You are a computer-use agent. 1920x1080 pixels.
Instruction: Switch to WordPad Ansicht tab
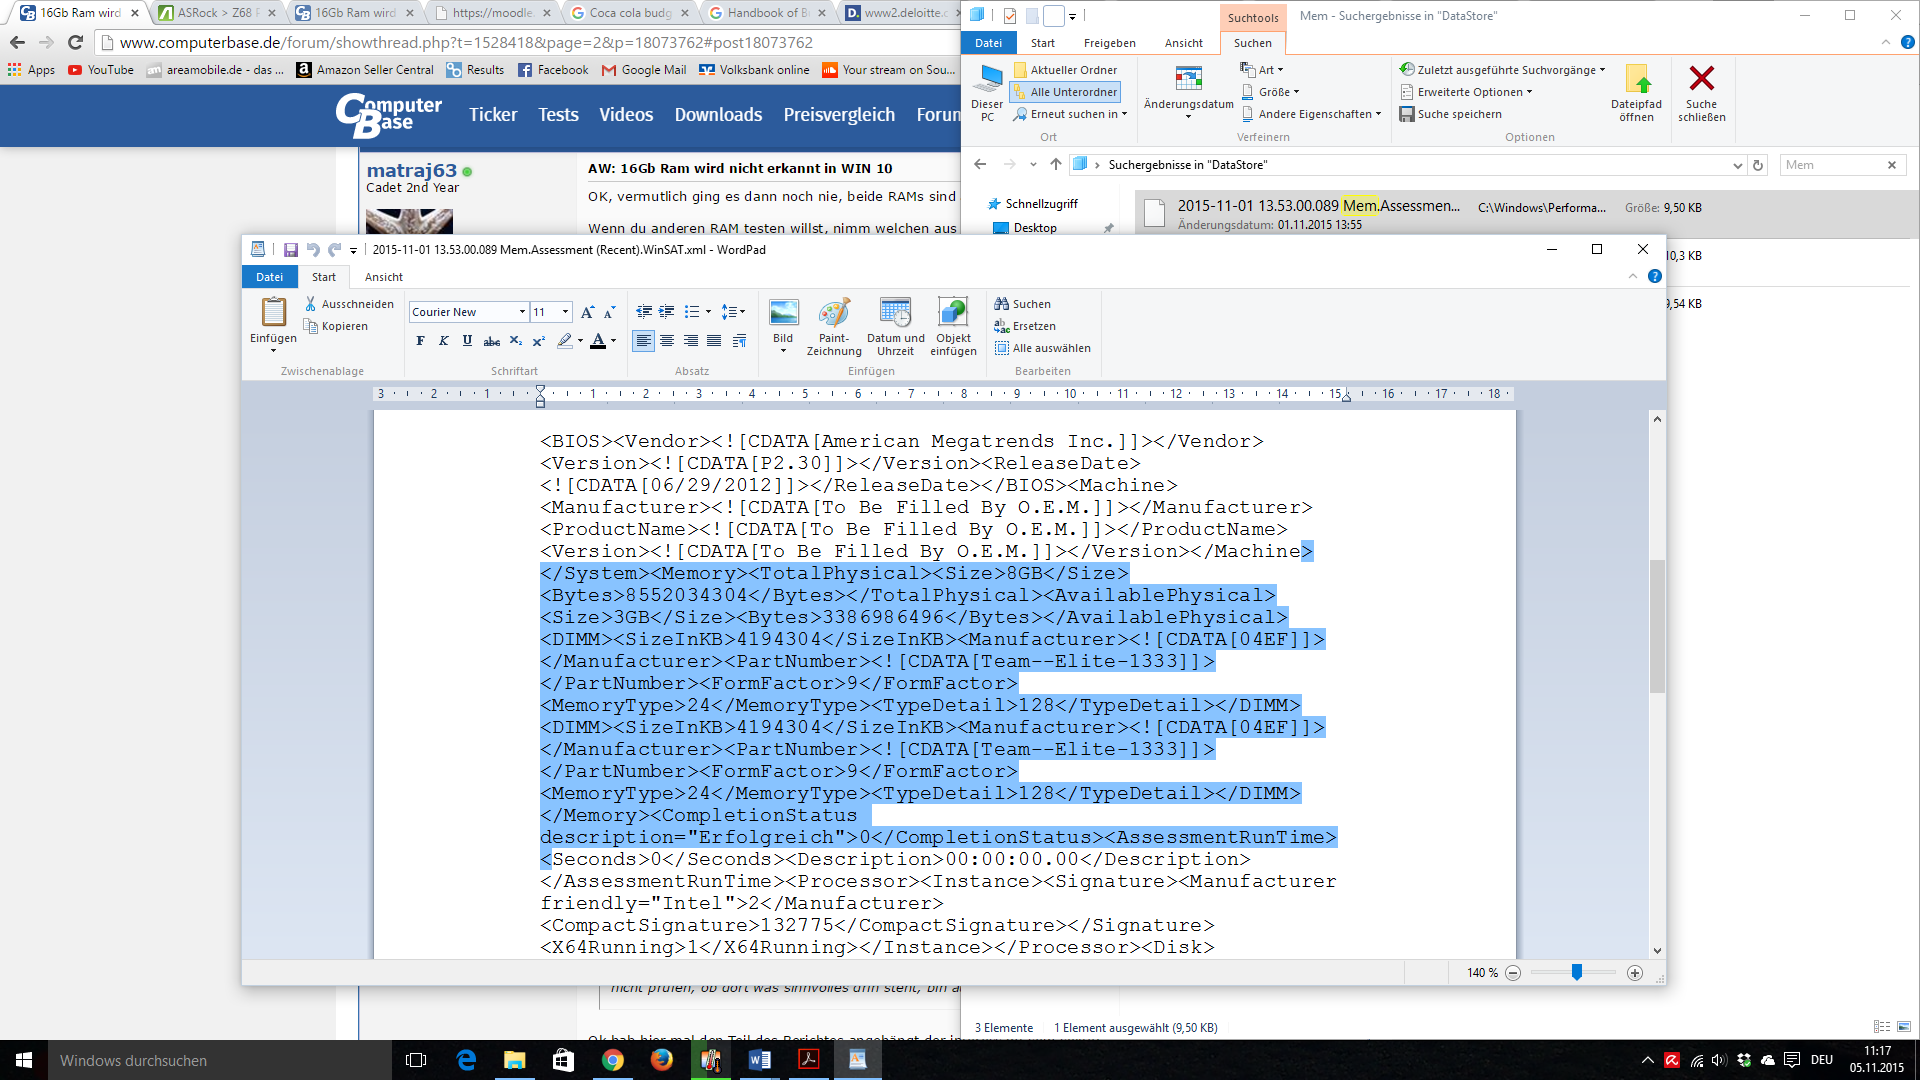click(x=384, y=277)
